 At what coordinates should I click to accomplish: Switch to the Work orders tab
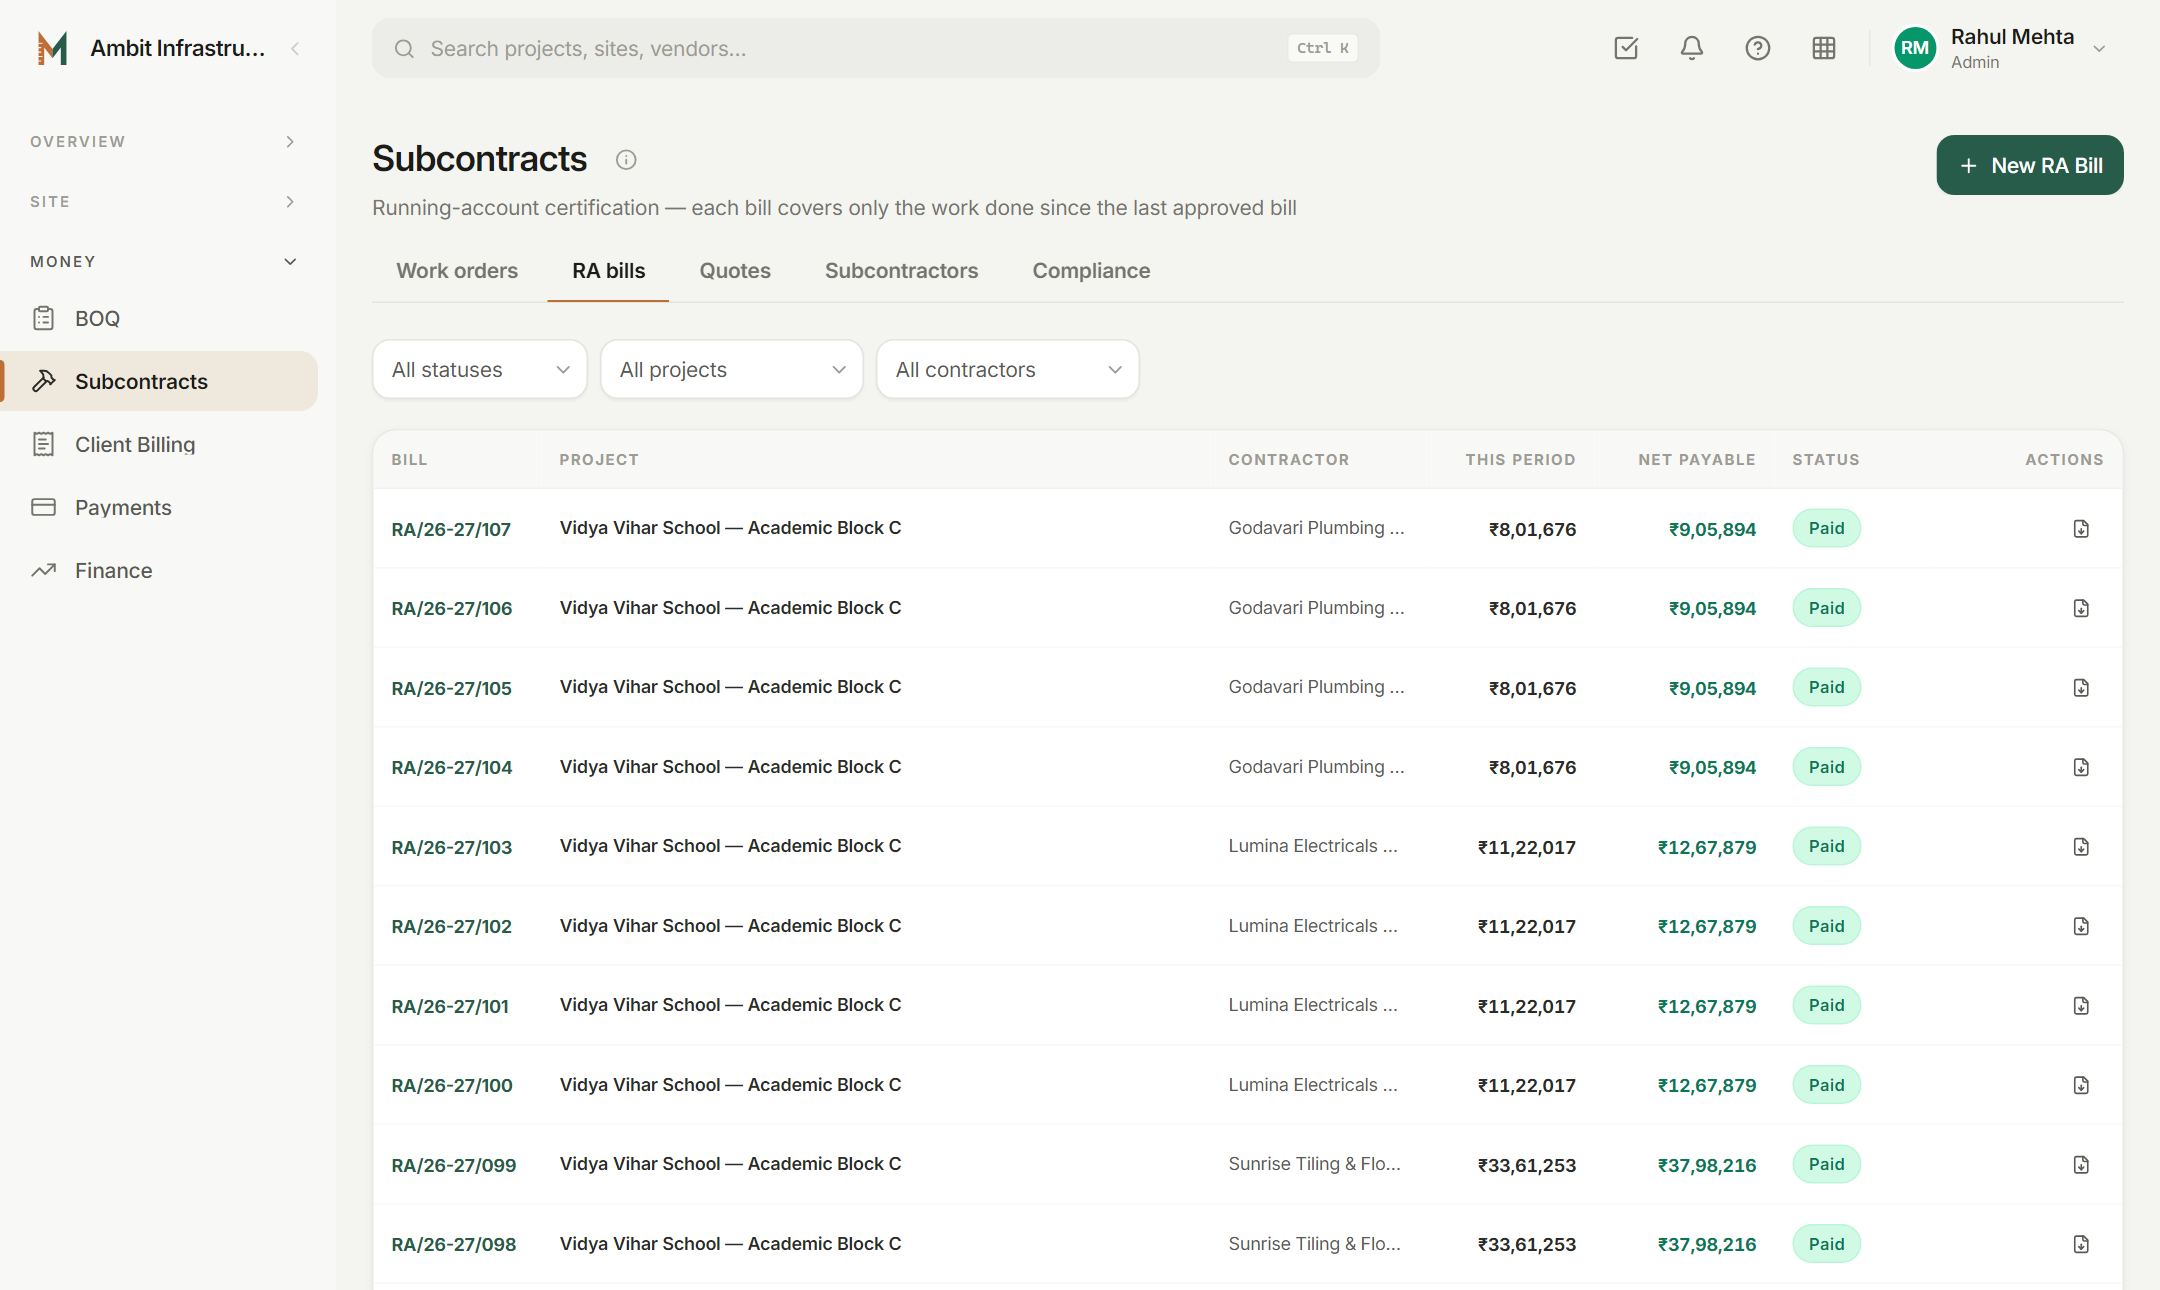(x=457, y=271)
